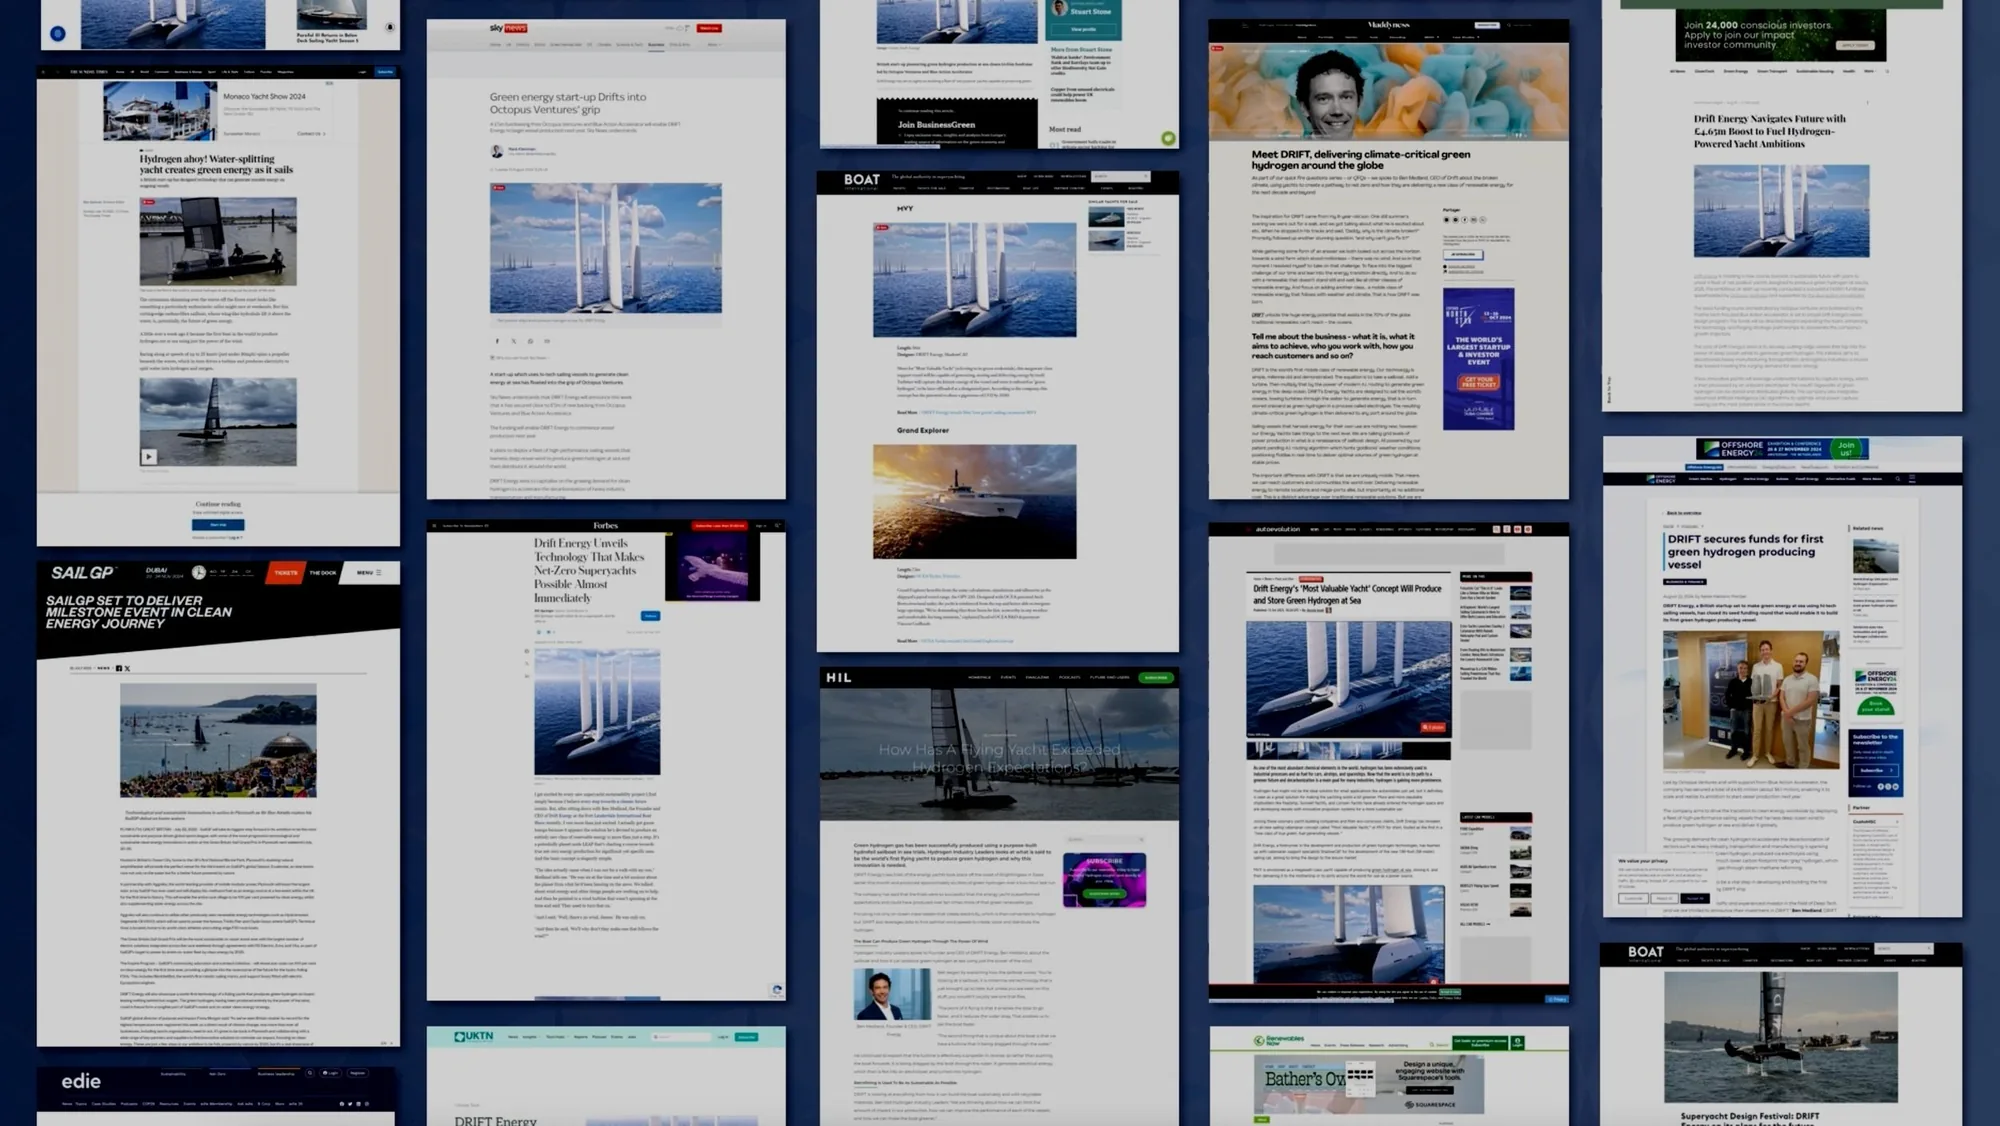Click the UKTN logo
2000x1126 pixels.
(x=474, y=1037)
